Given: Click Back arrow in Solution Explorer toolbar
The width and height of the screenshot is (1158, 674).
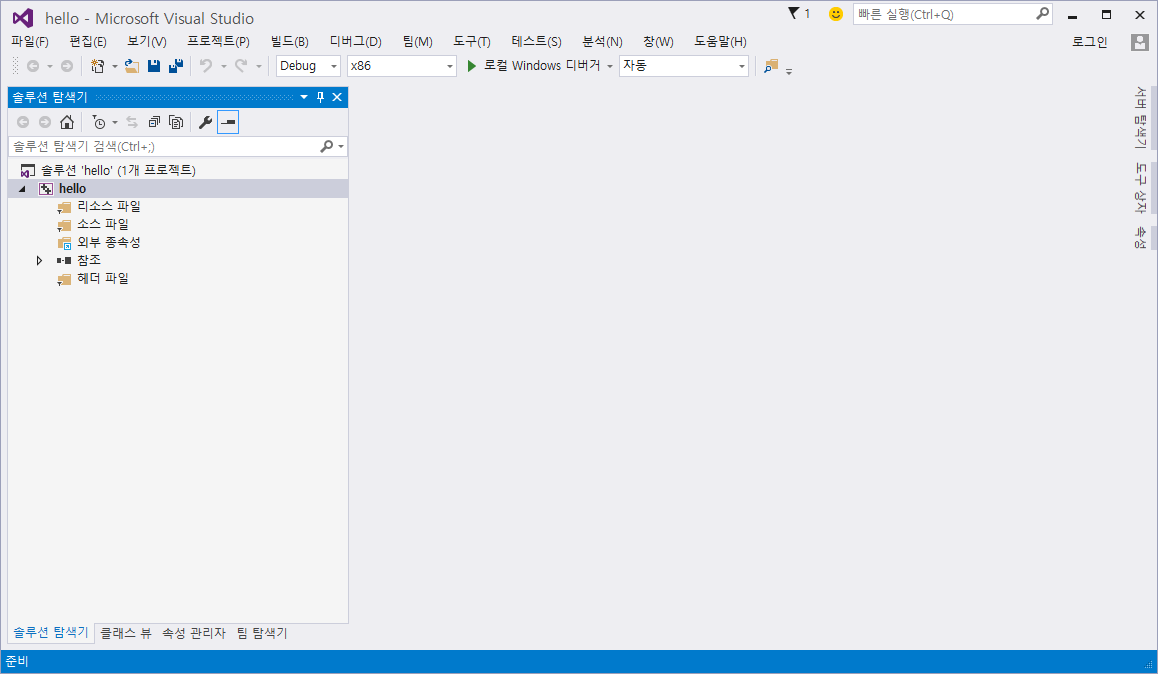Looking at the screenshot, I should (23, 122).
